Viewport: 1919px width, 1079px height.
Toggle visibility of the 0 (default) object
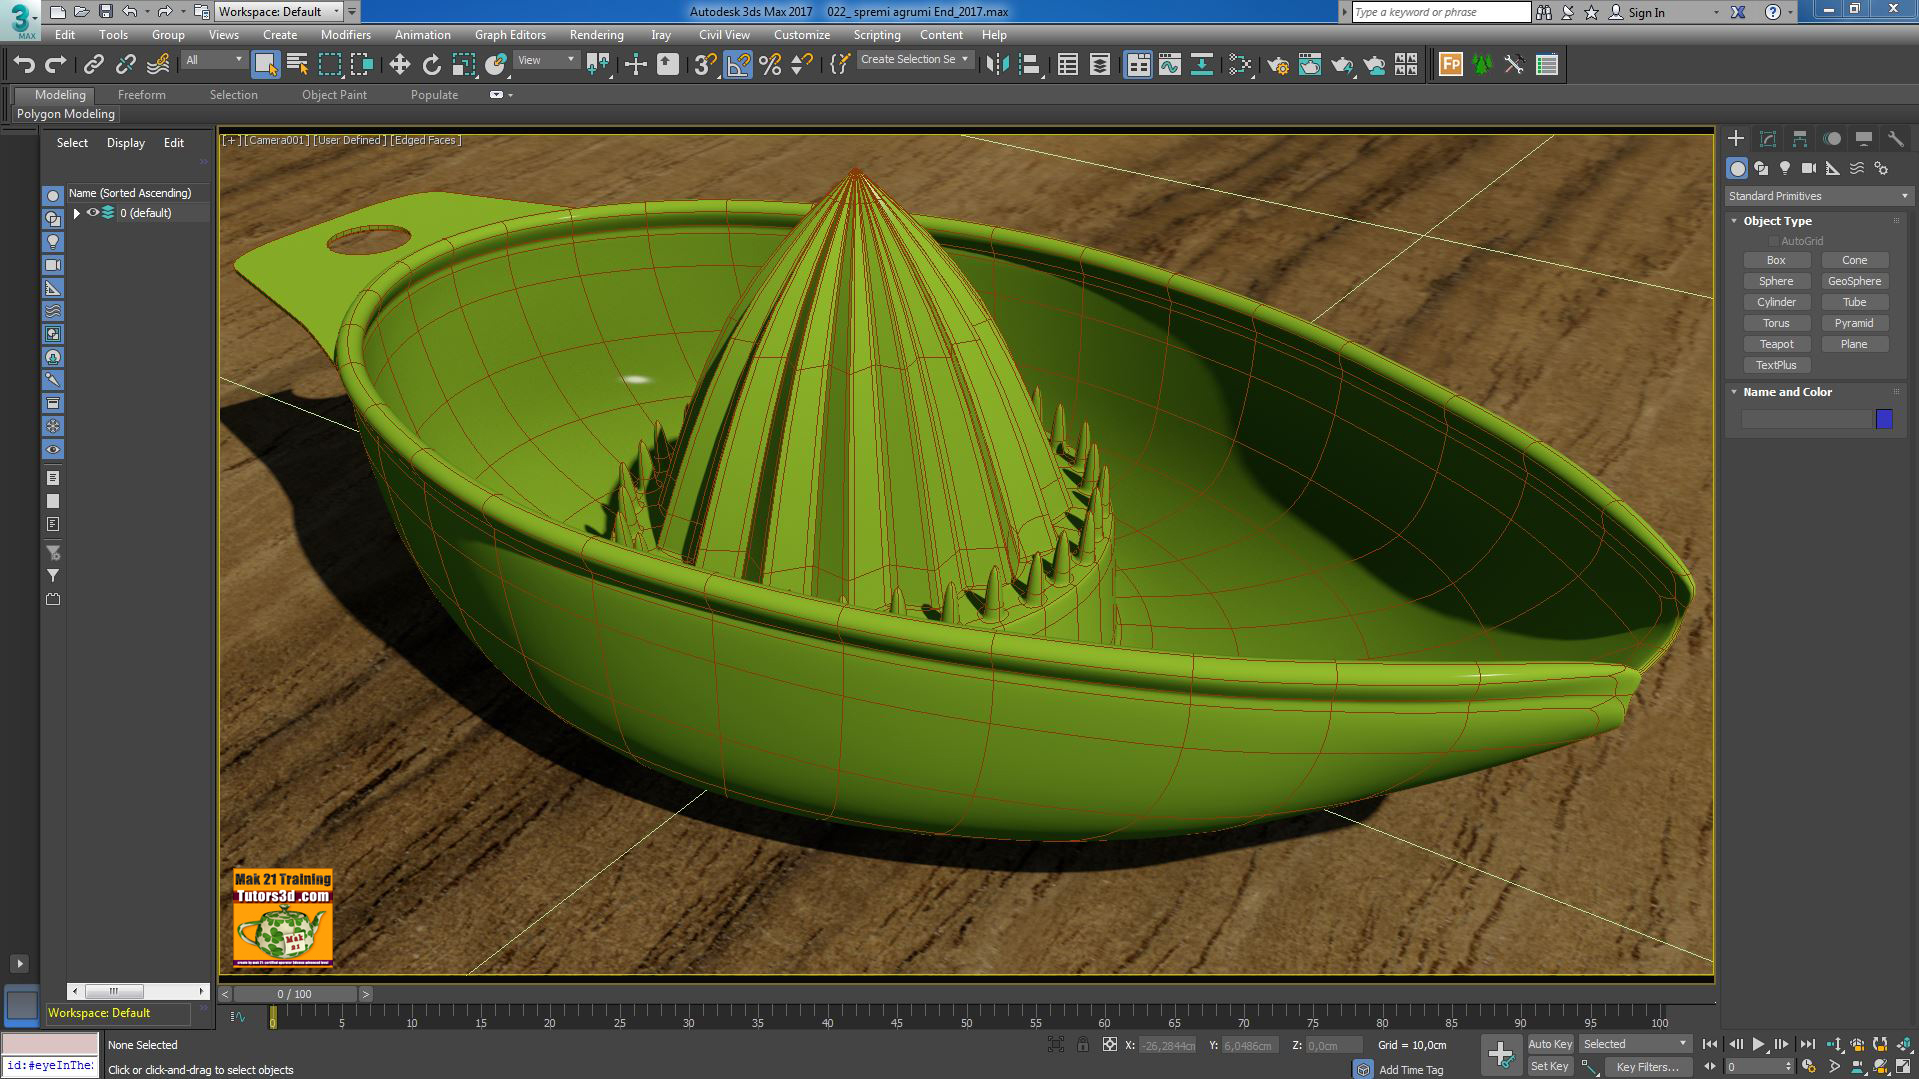pos(93,213)
